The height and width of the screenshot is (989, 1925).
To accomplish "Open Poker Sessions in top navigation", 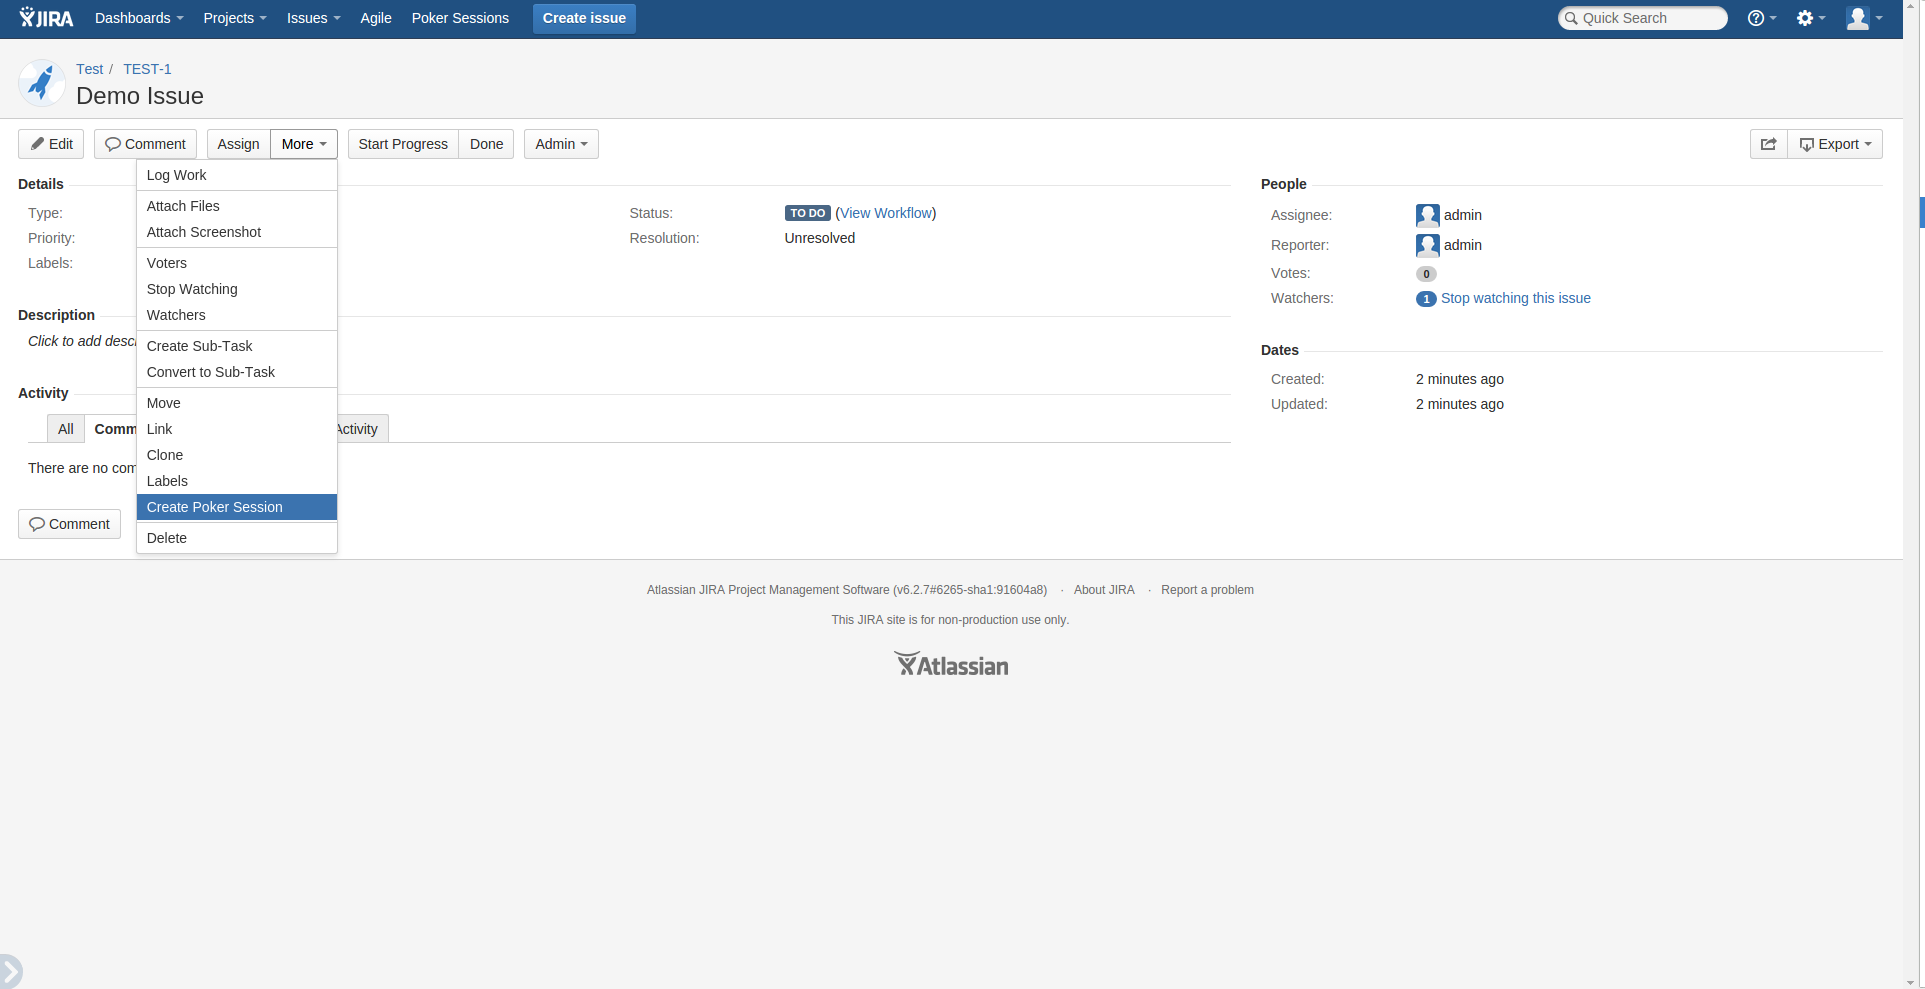I will pyautogui.click(x=460, y=18).
